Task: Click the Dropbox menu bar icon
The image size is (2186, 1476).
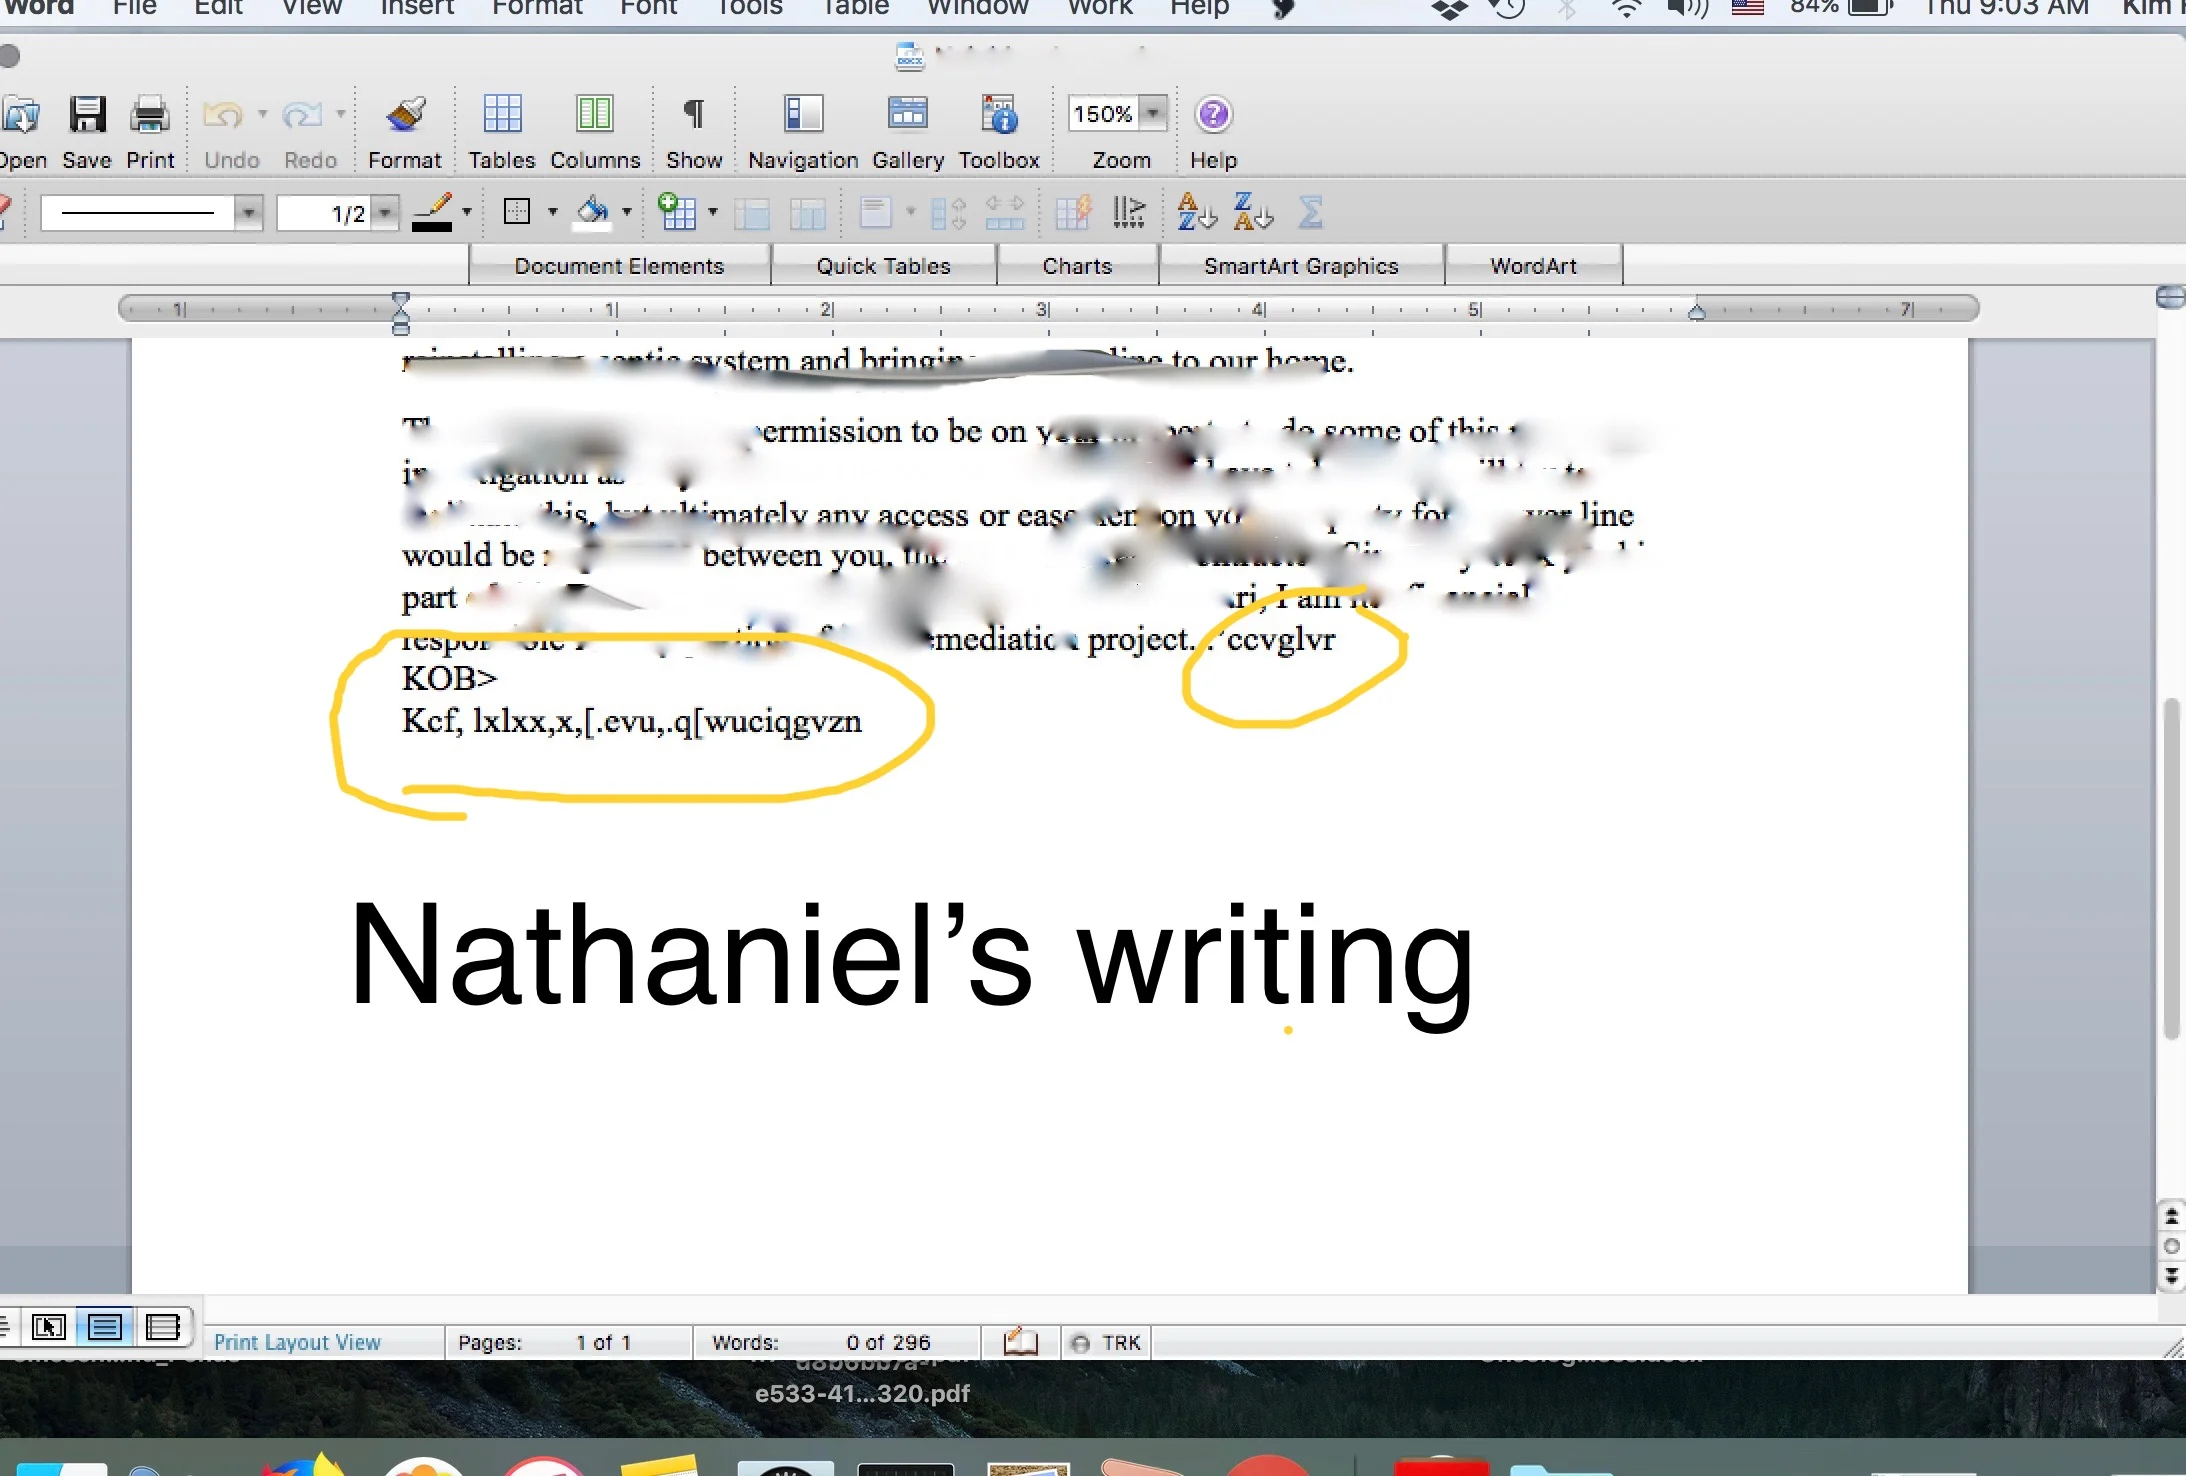Action: pyautogui.click(x=1449, y=9)
